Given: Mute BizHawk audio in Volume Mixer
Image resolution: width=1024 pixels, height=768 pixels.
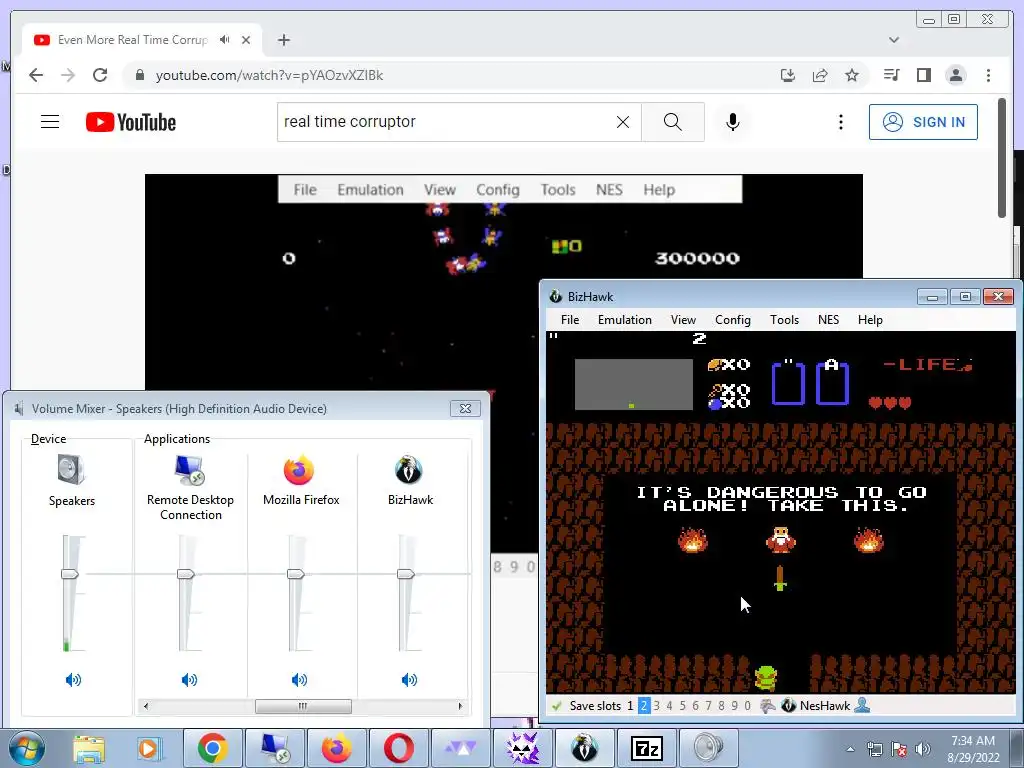Looking at the screenshot, I should click(409, 680).
